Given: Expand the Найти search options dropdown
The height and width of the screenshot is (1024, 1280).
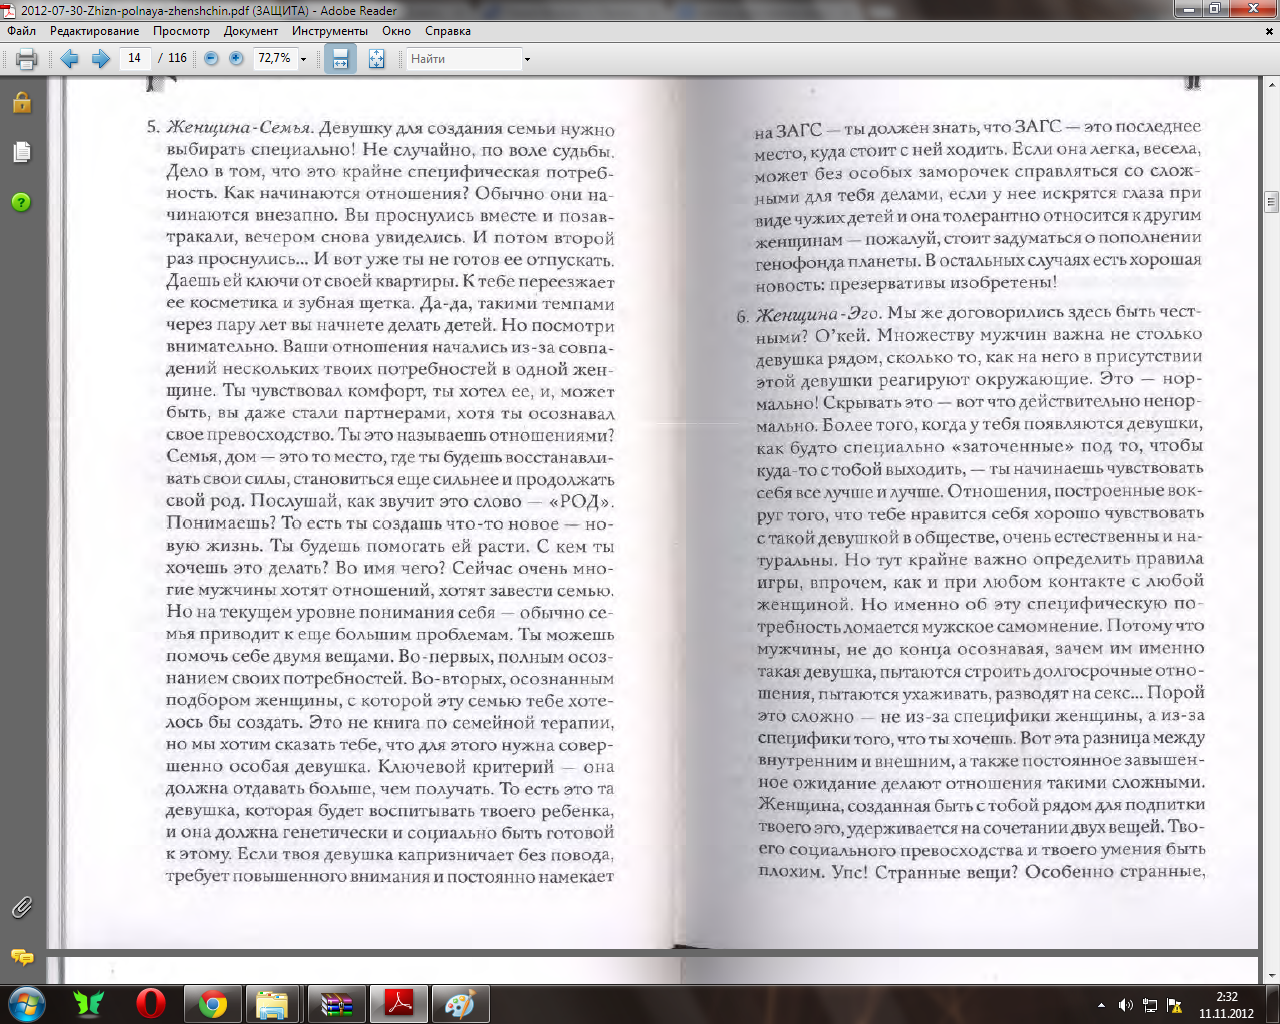Looking at the screenshot, I should pos(527,60).
